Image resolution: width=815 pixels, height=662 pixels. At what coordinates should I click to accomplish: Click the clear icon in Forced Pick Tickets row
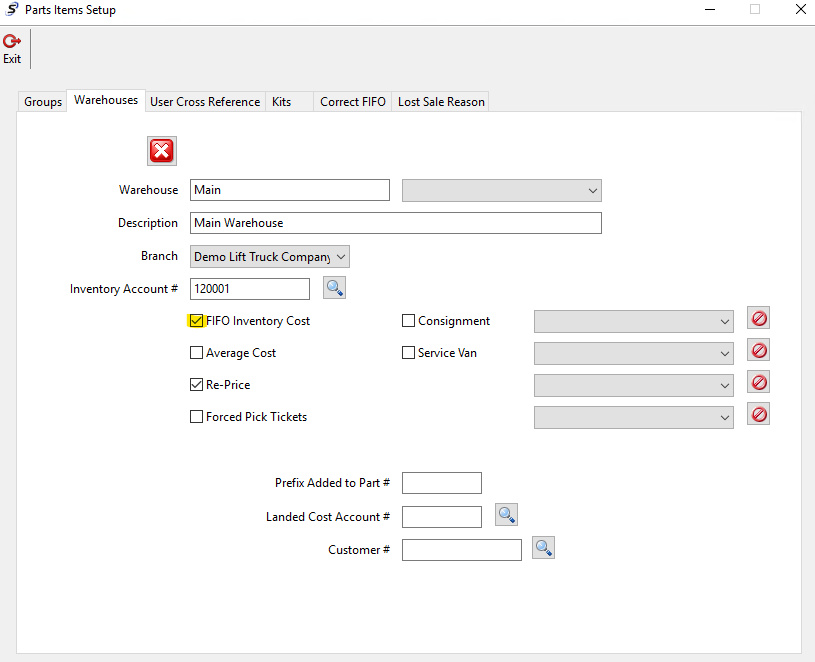point(758,415)
